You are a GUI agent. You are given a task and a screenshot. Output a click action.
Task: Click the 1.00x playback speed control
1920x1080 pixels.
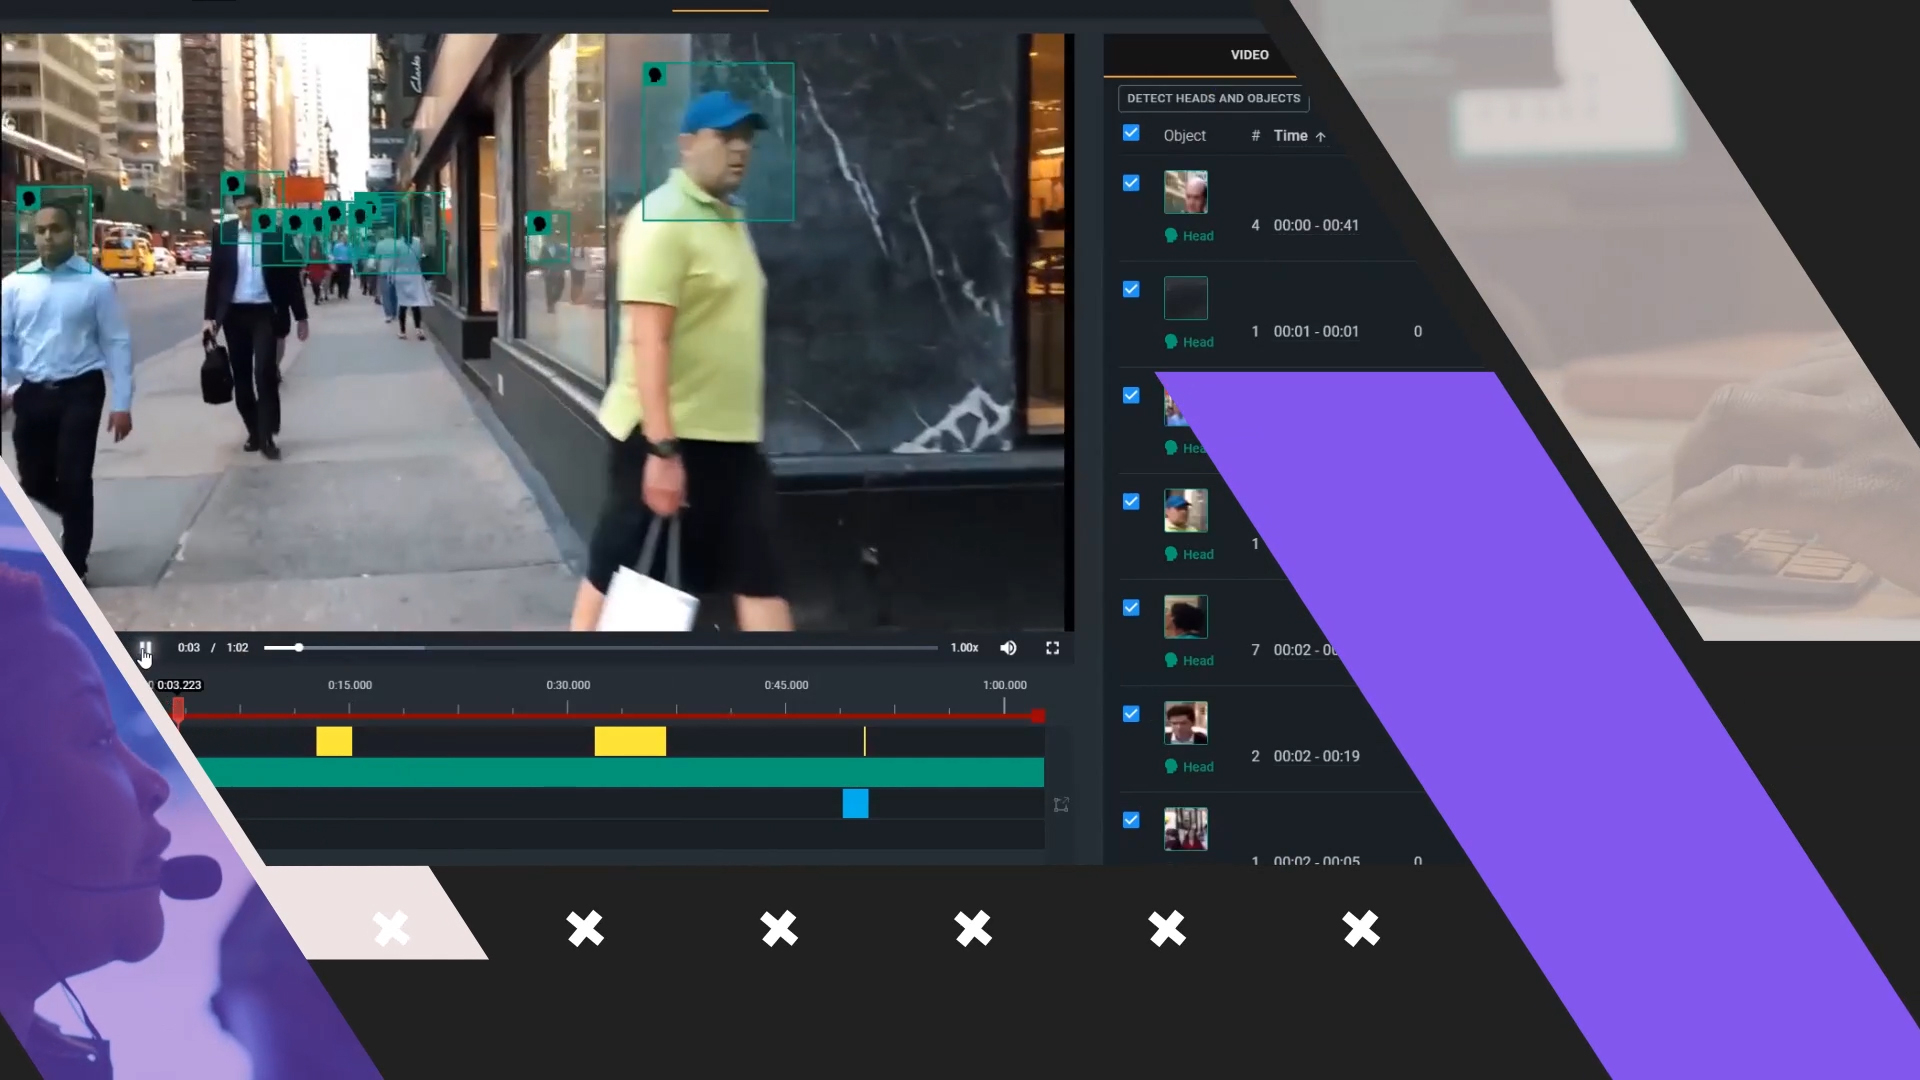coord(964,648)
